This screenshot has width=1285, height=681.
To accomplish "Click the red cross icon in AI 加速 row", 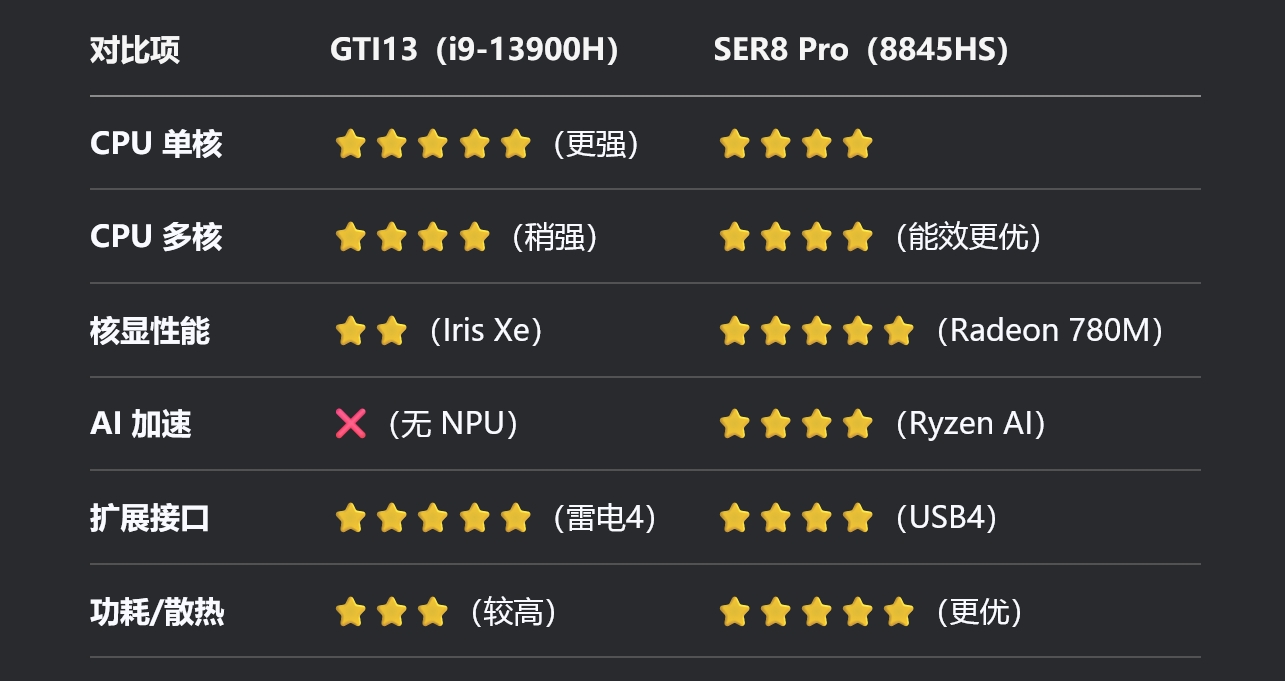I will coord(351,424).
